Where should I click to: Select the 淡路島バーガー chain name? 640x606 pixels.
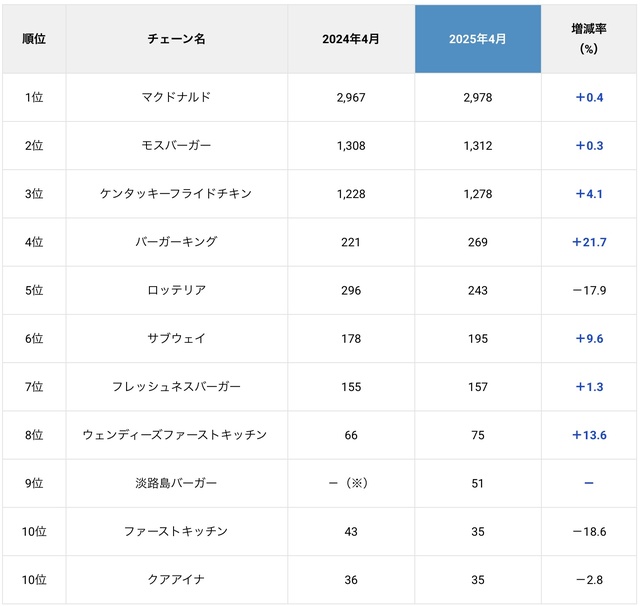[x=176, y=483]
